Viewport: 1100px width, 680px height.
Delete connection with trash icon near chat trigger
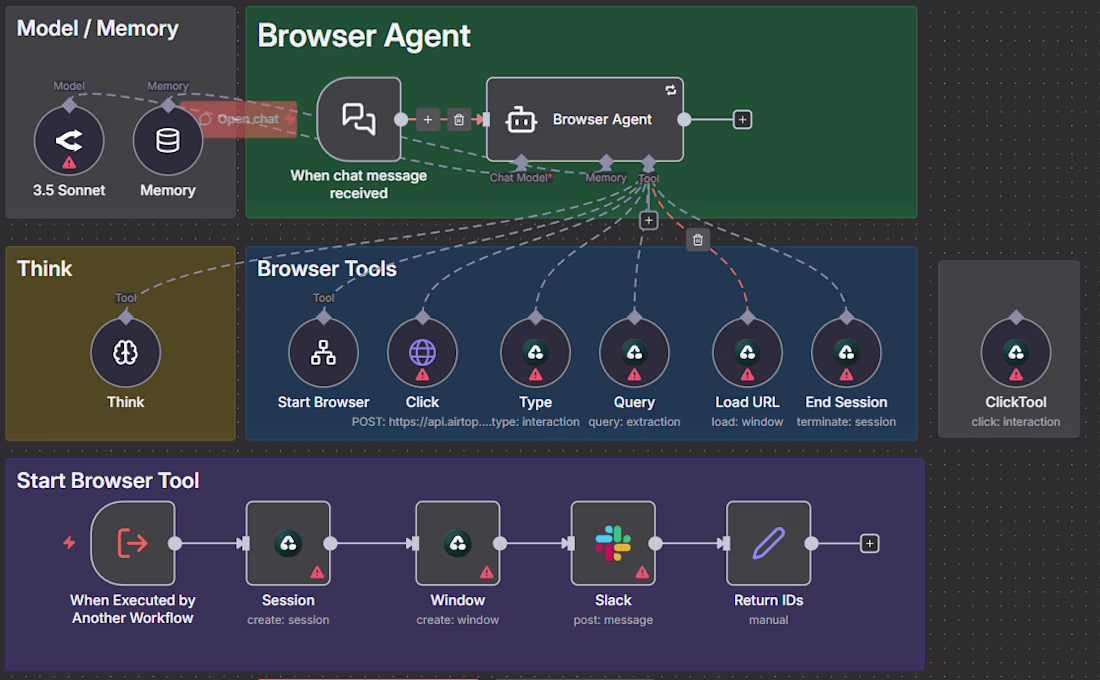(459, 120)
